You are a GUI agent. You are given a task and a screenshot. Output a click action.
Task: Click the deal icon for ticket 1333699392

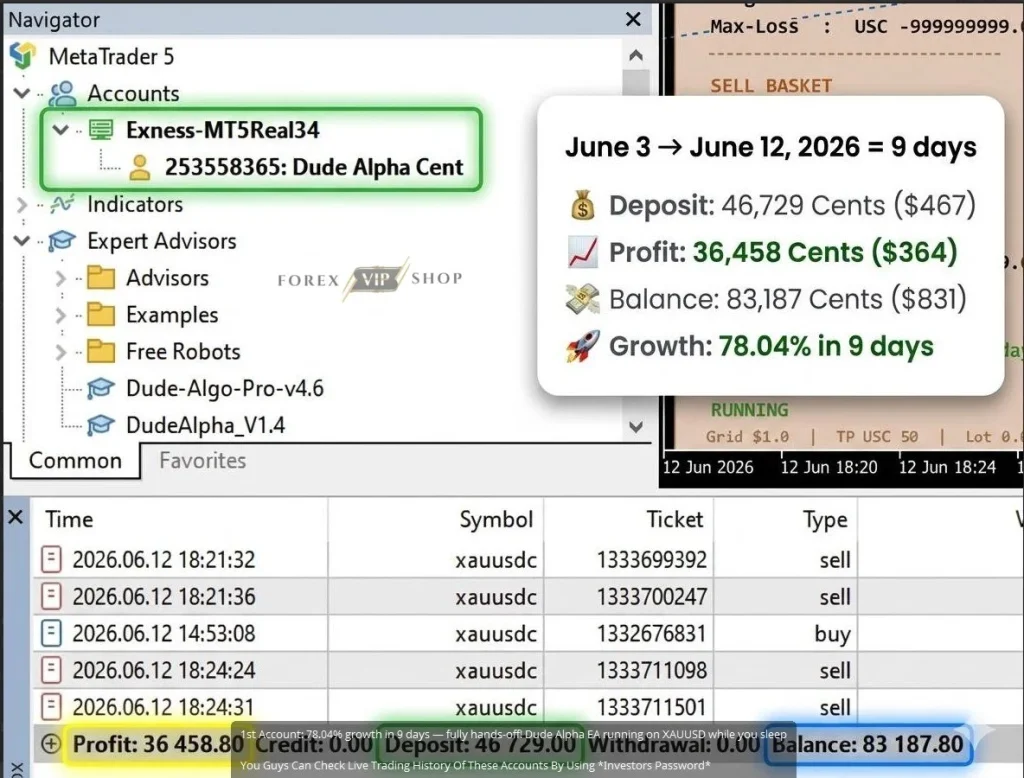pos(51,560)
